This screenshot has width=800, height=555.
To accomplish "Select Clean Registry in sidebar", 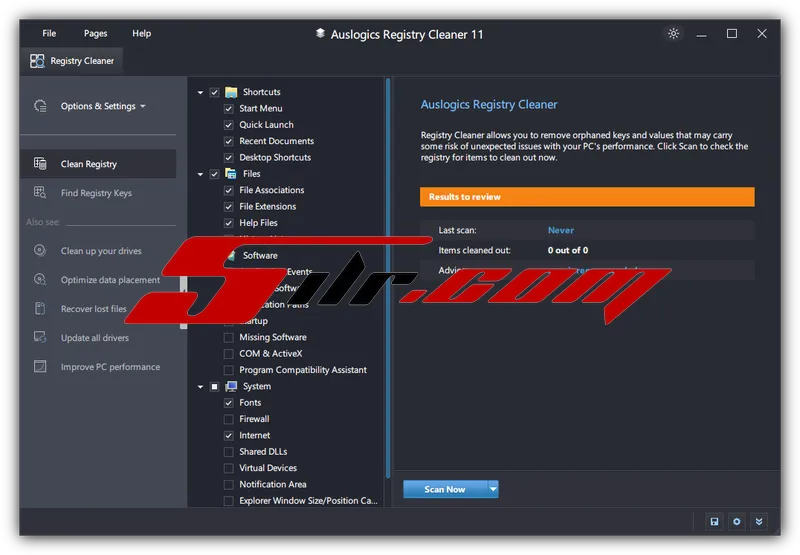I will [x=98, y=164].
